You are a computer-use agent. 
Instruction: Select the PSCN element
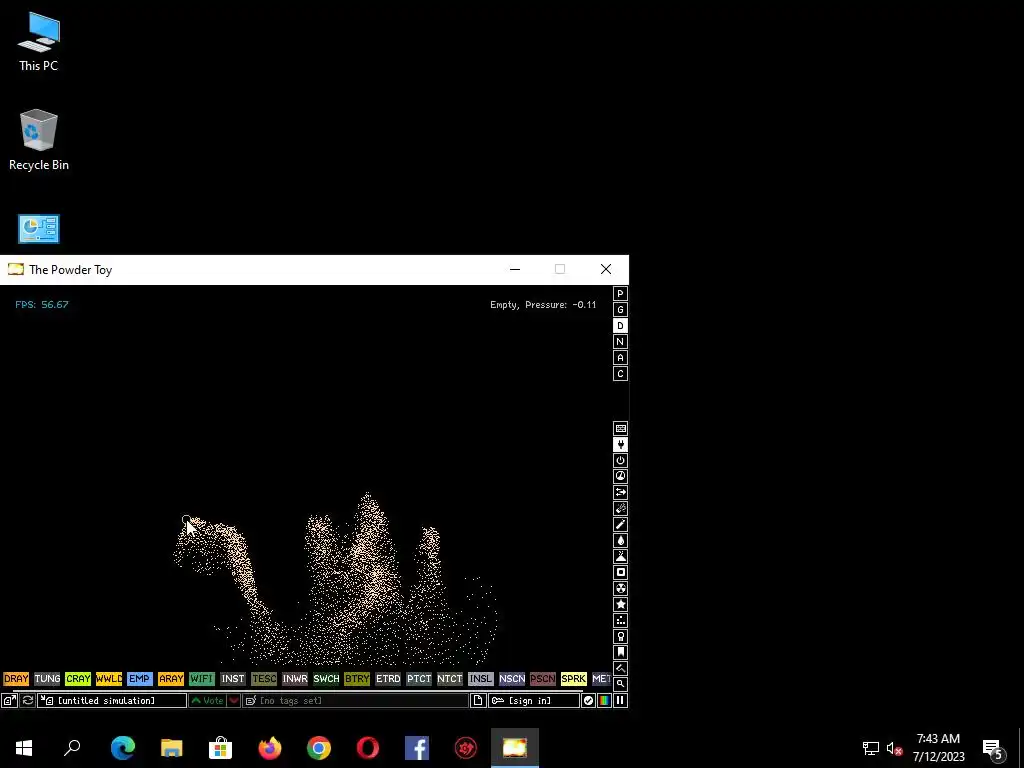543,679
